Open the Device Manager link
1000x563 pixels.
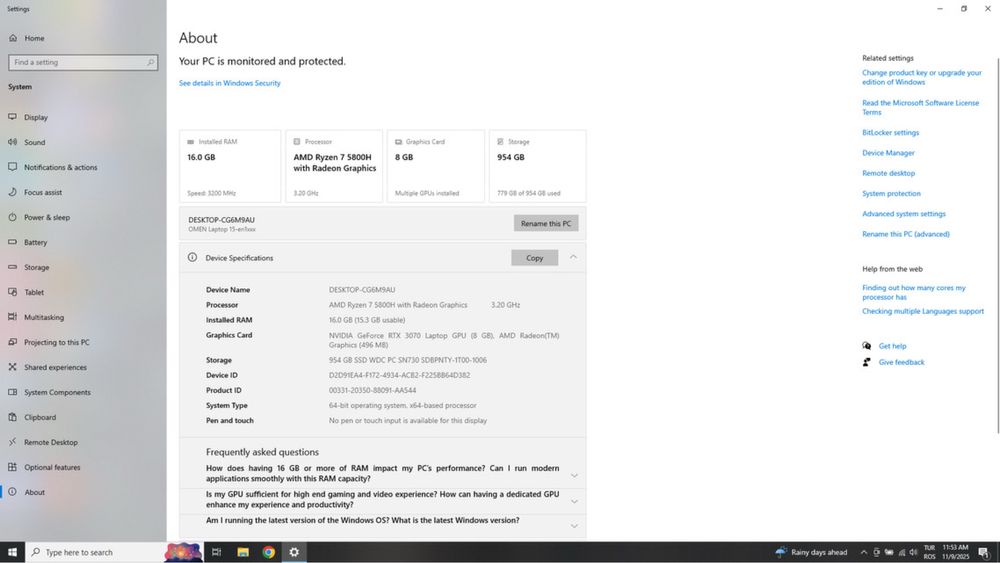click(888, 153)
